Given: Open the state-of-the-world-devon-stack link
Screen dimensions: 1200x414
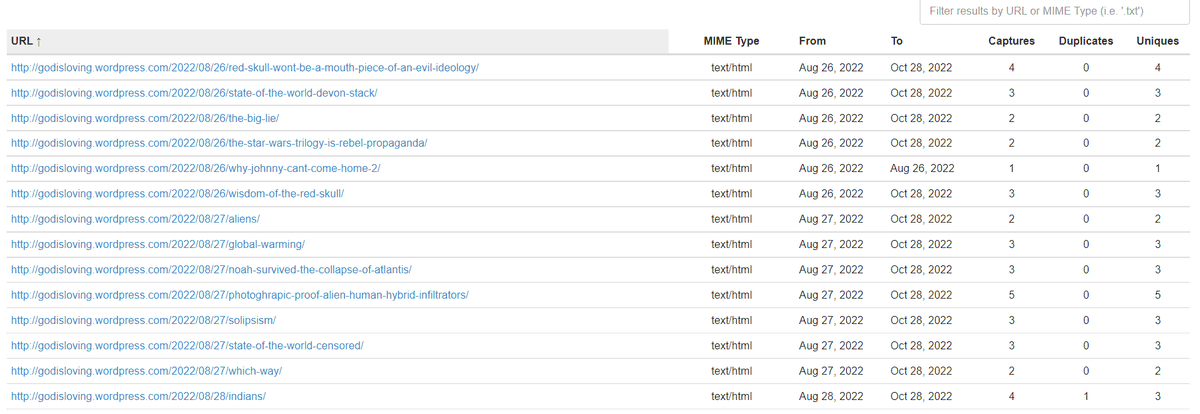Looking at the screenshot, I should 194,93.
